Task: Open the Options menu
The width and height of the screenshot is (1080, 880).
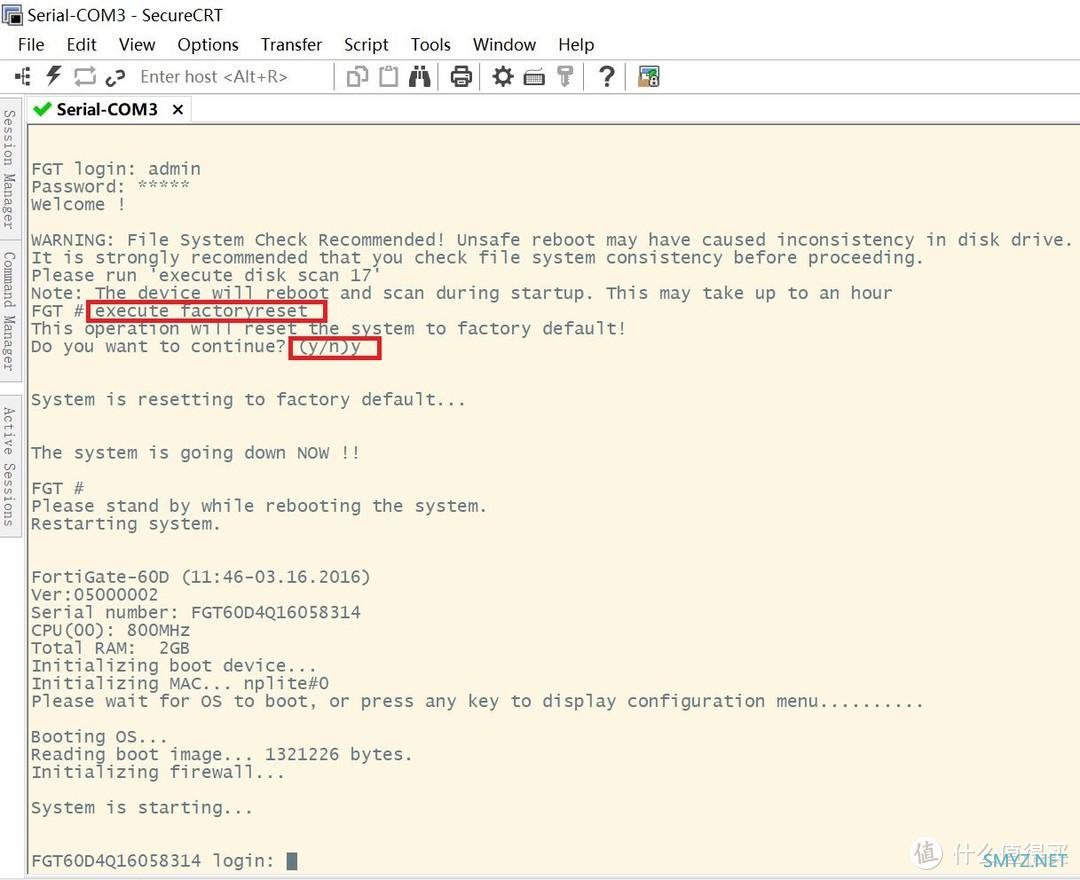Action: [208, 45]
